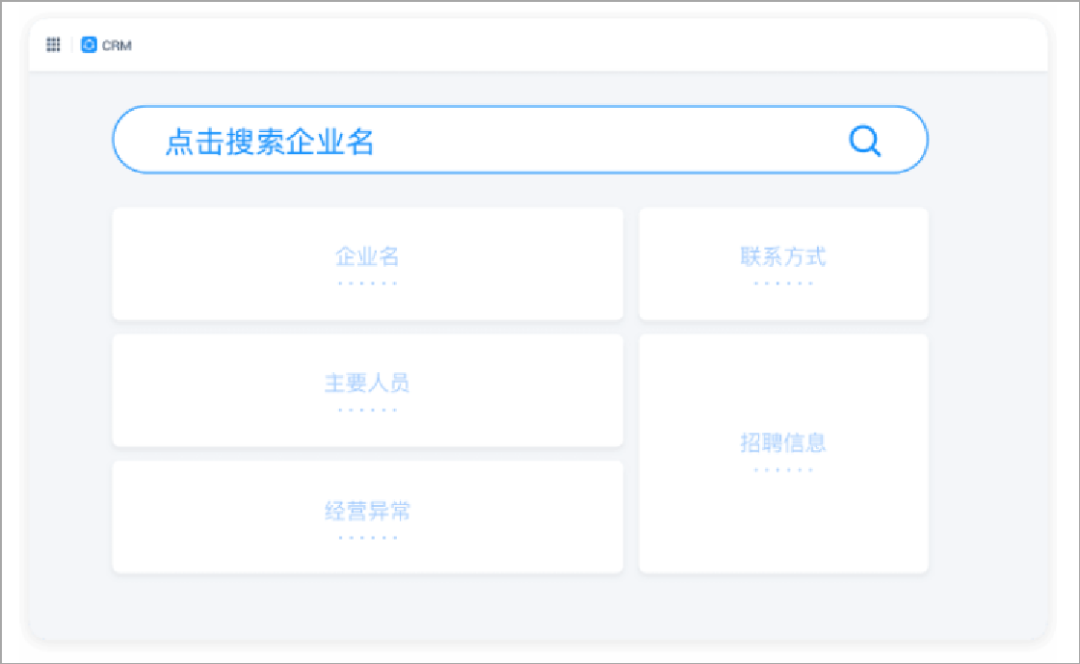Open the 招聘信息 (recruitment) card
Screen dimensions: 1080x664
[x=783, y=453]
